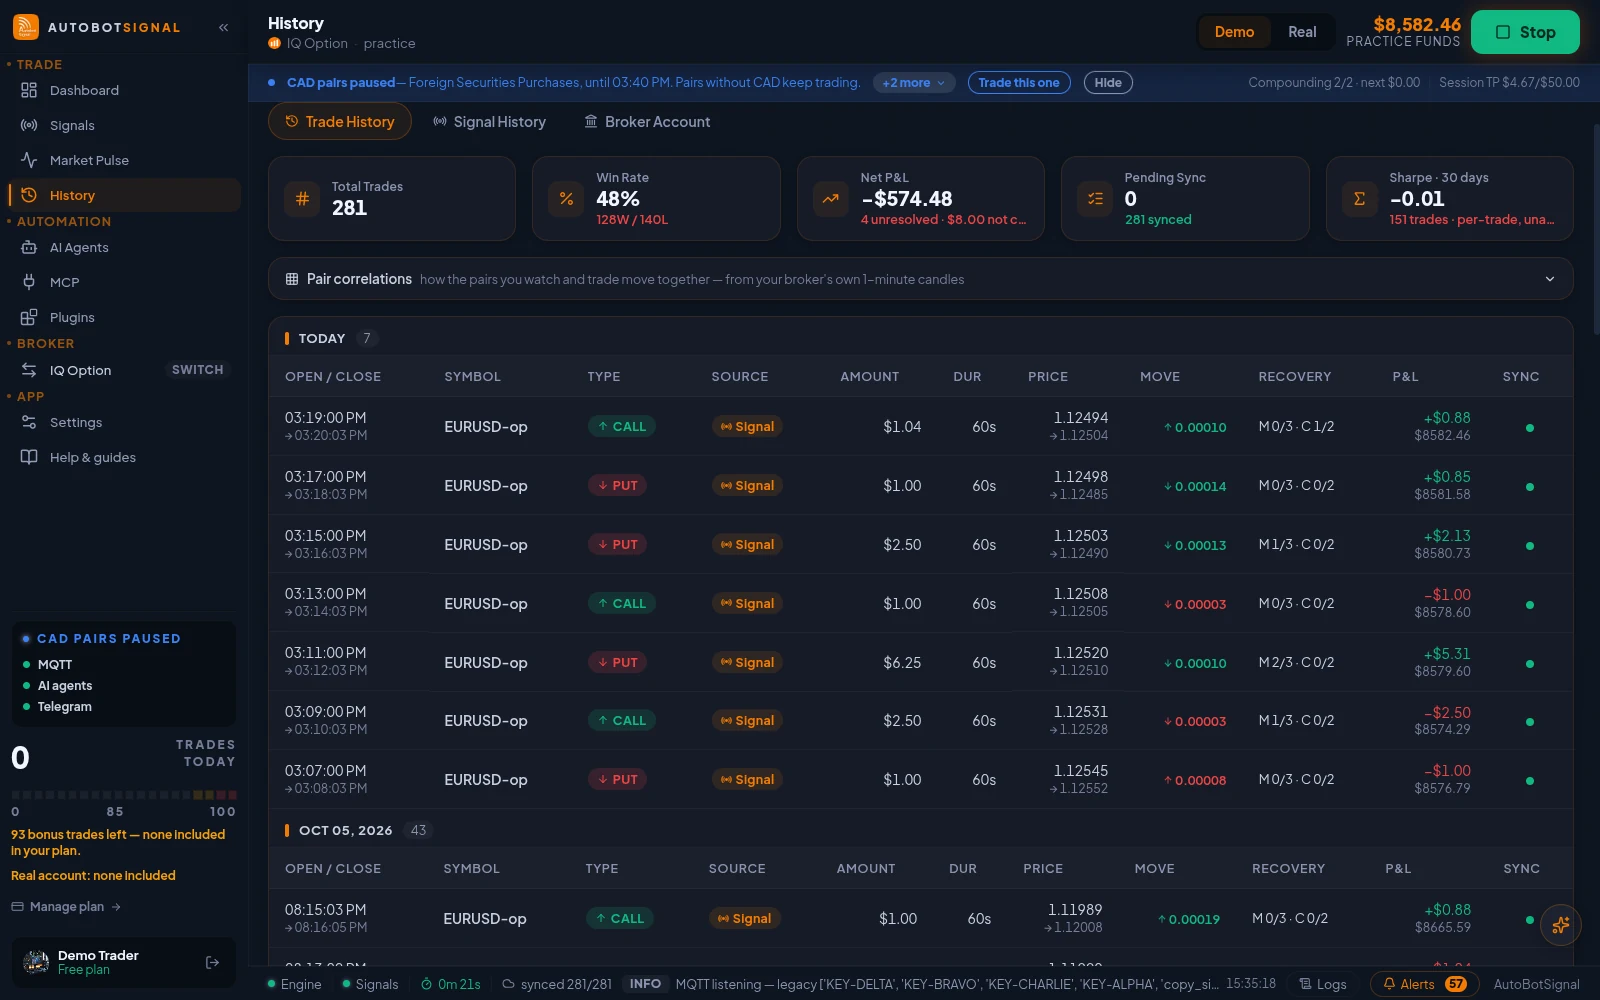Image resolution: width=1600 pixels, height=1000 pixels.
Task: Switch to Signal History tab
Action: pyautogui.click(x=489, y=121)
